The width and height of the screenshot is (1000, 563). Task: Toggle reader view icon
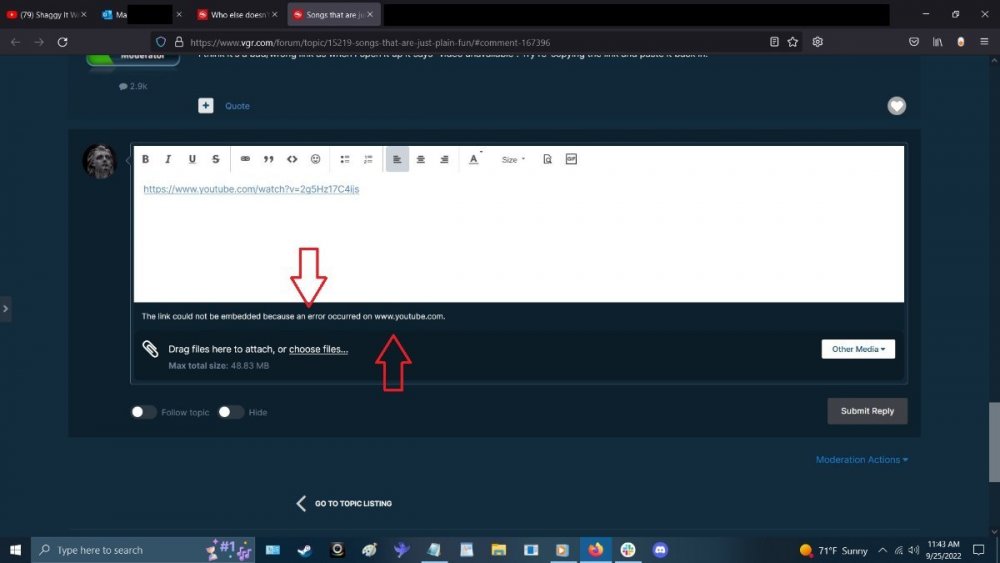(x=774, y=42)
